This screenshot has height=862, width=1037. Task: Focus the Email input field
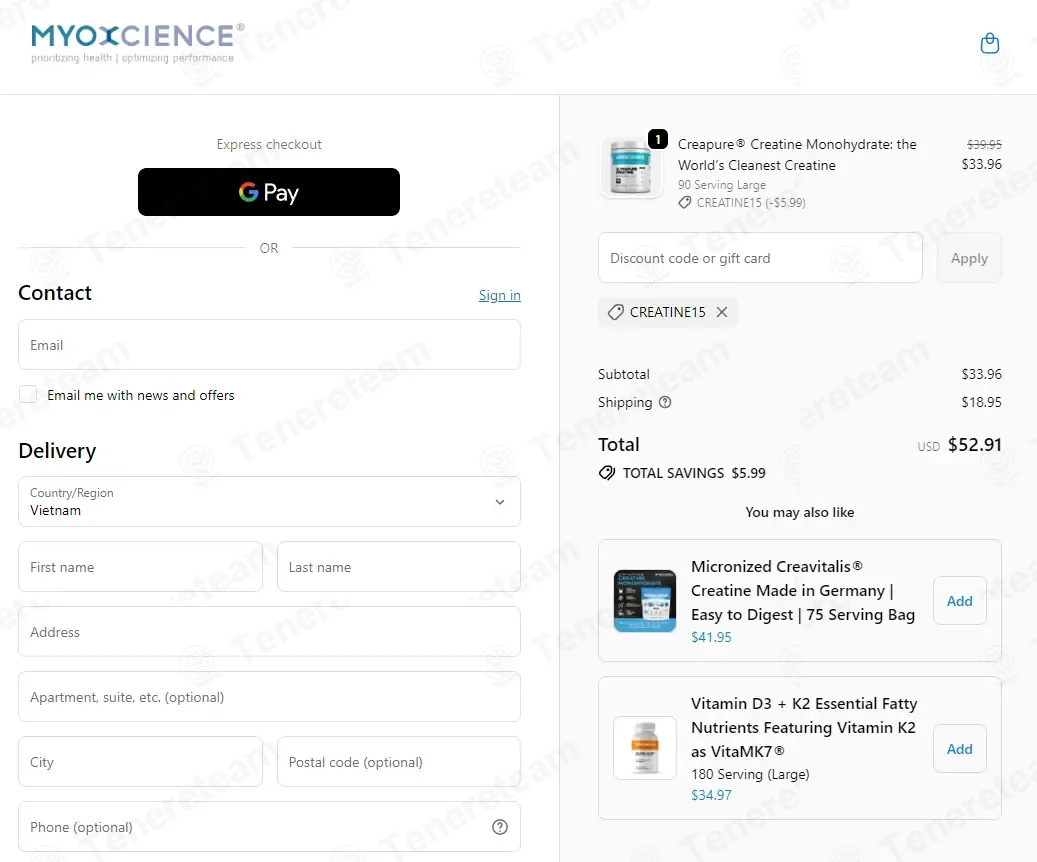[269, 345]
